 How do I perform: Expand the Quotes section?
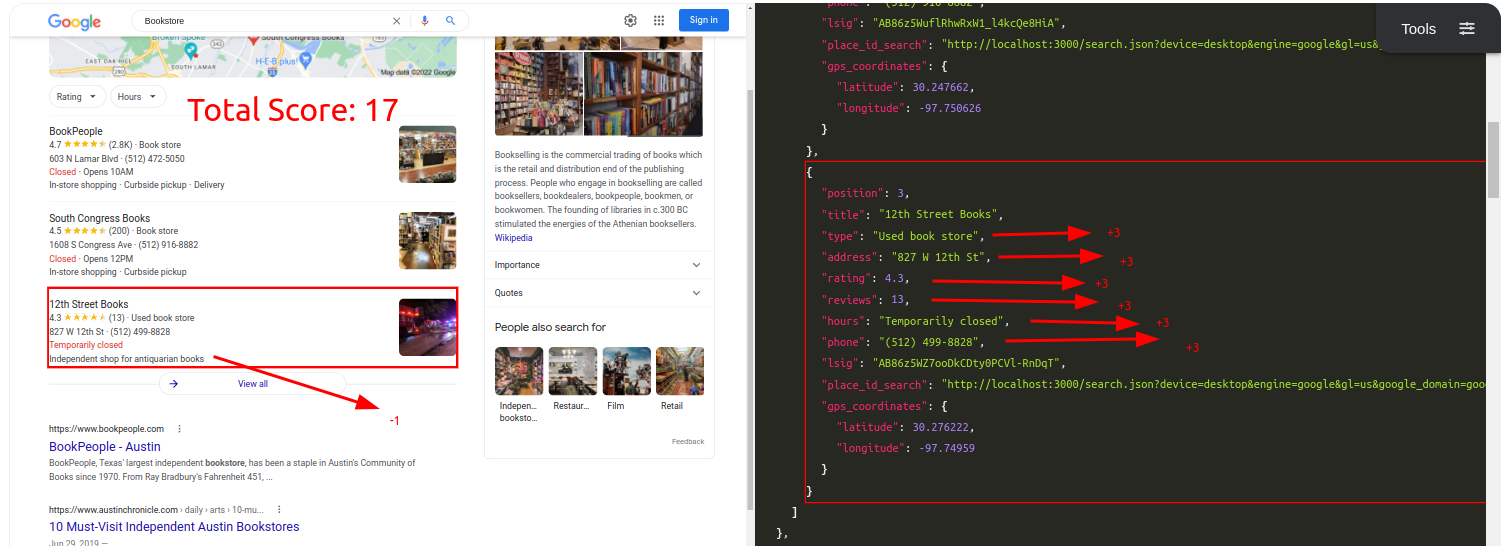tap(598, 293)
